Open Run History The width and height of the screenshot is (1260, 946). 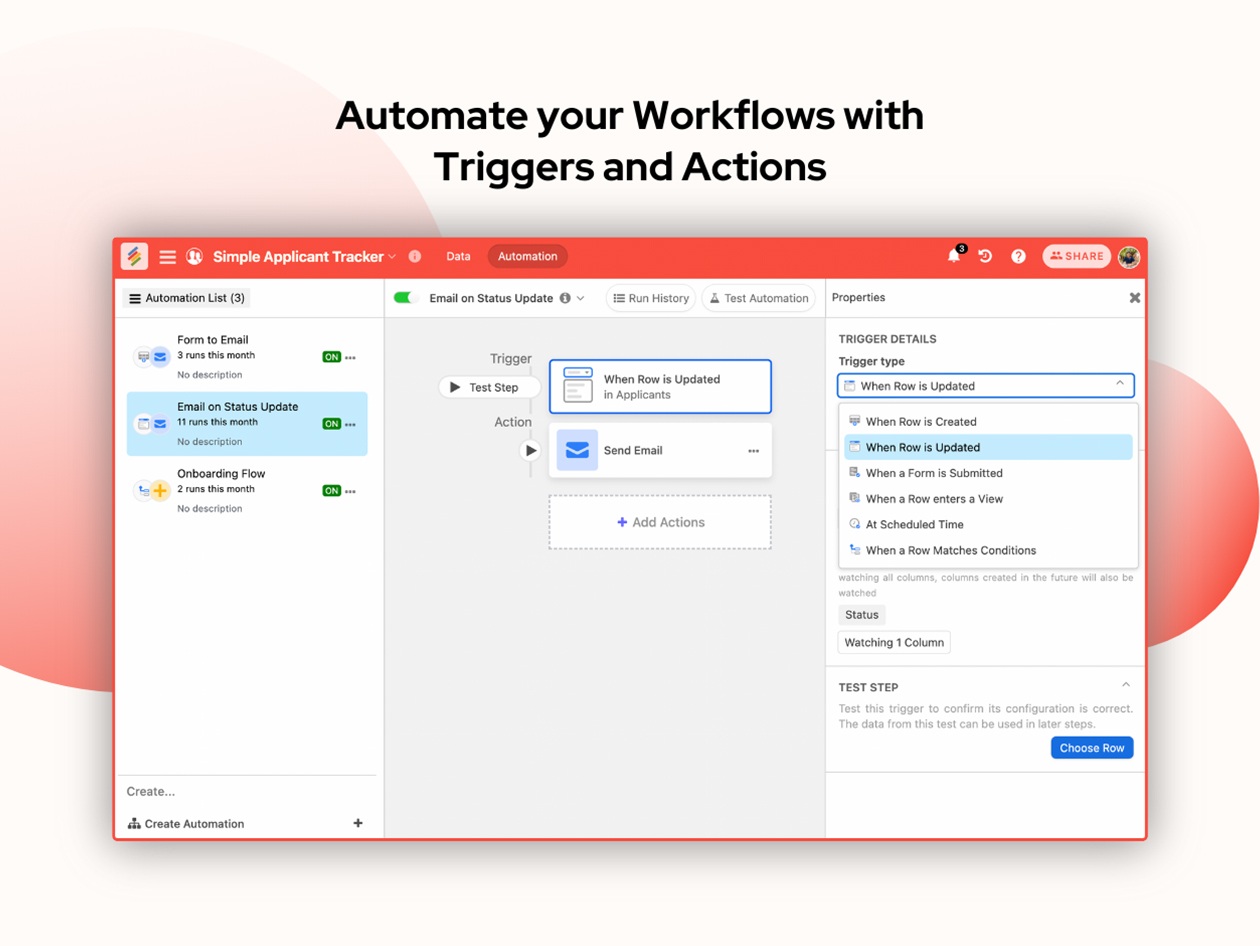651,298
